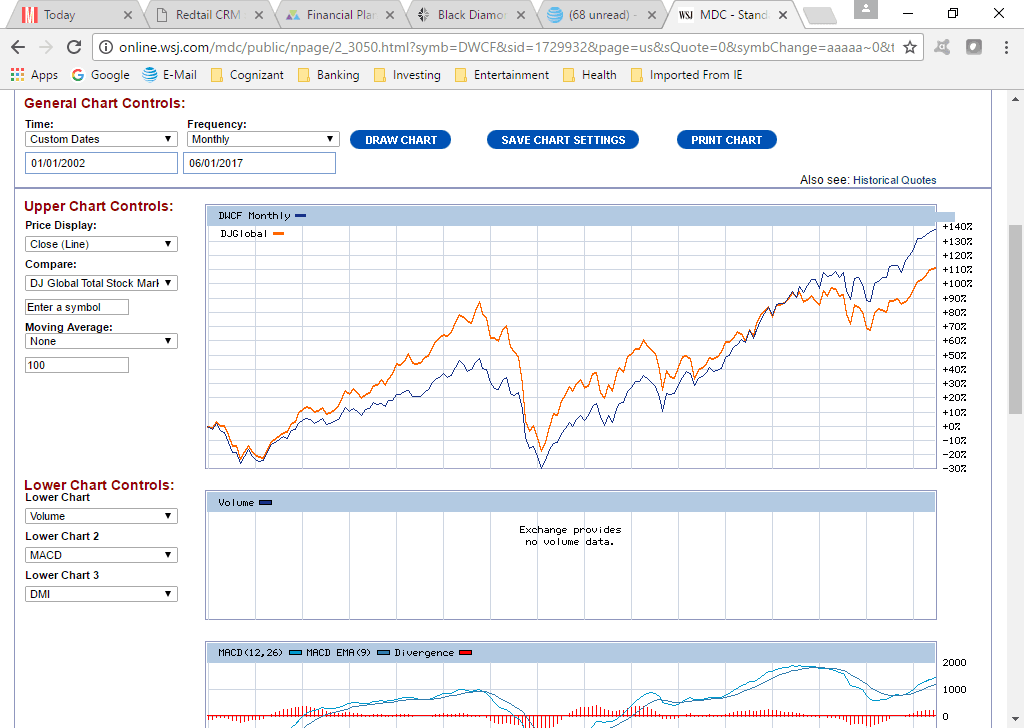This screenshot has width=1024, height=728.
Task: Open the E-Mail bookmark
Action: [x=170, y=75]
